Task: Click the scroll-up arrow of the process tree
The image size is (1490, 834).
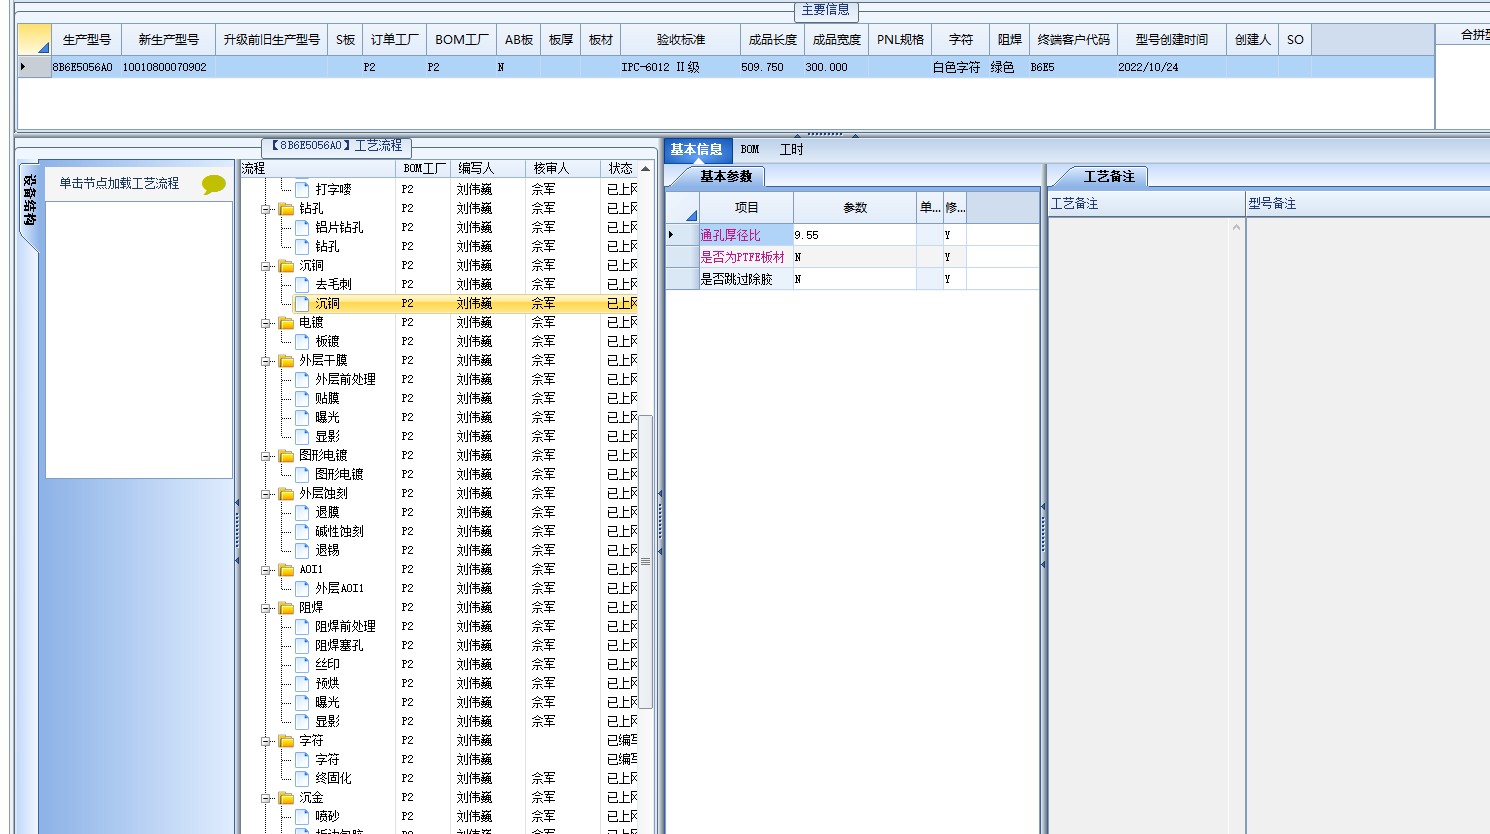Action: (645, 169)
